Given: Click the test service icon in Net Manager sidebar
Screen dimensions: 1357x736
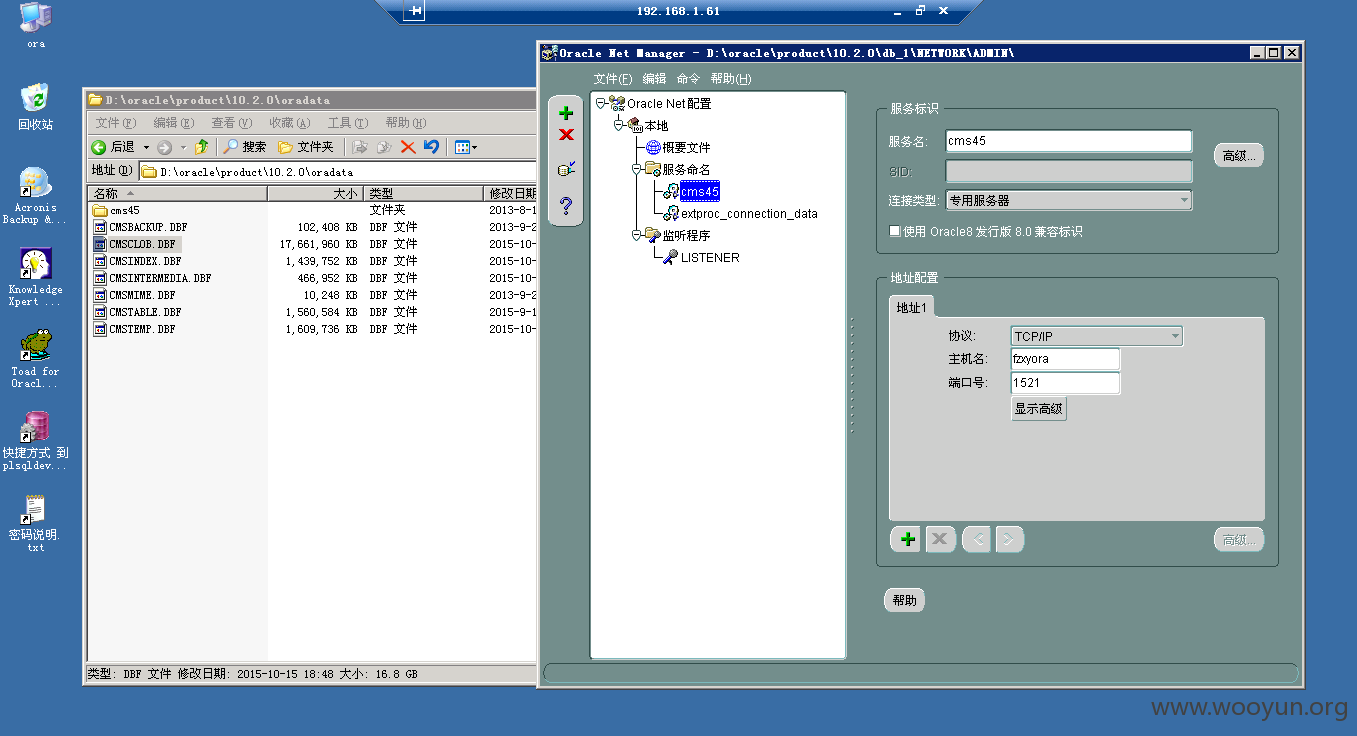Looking at the screenshot, I should point(566,169).
